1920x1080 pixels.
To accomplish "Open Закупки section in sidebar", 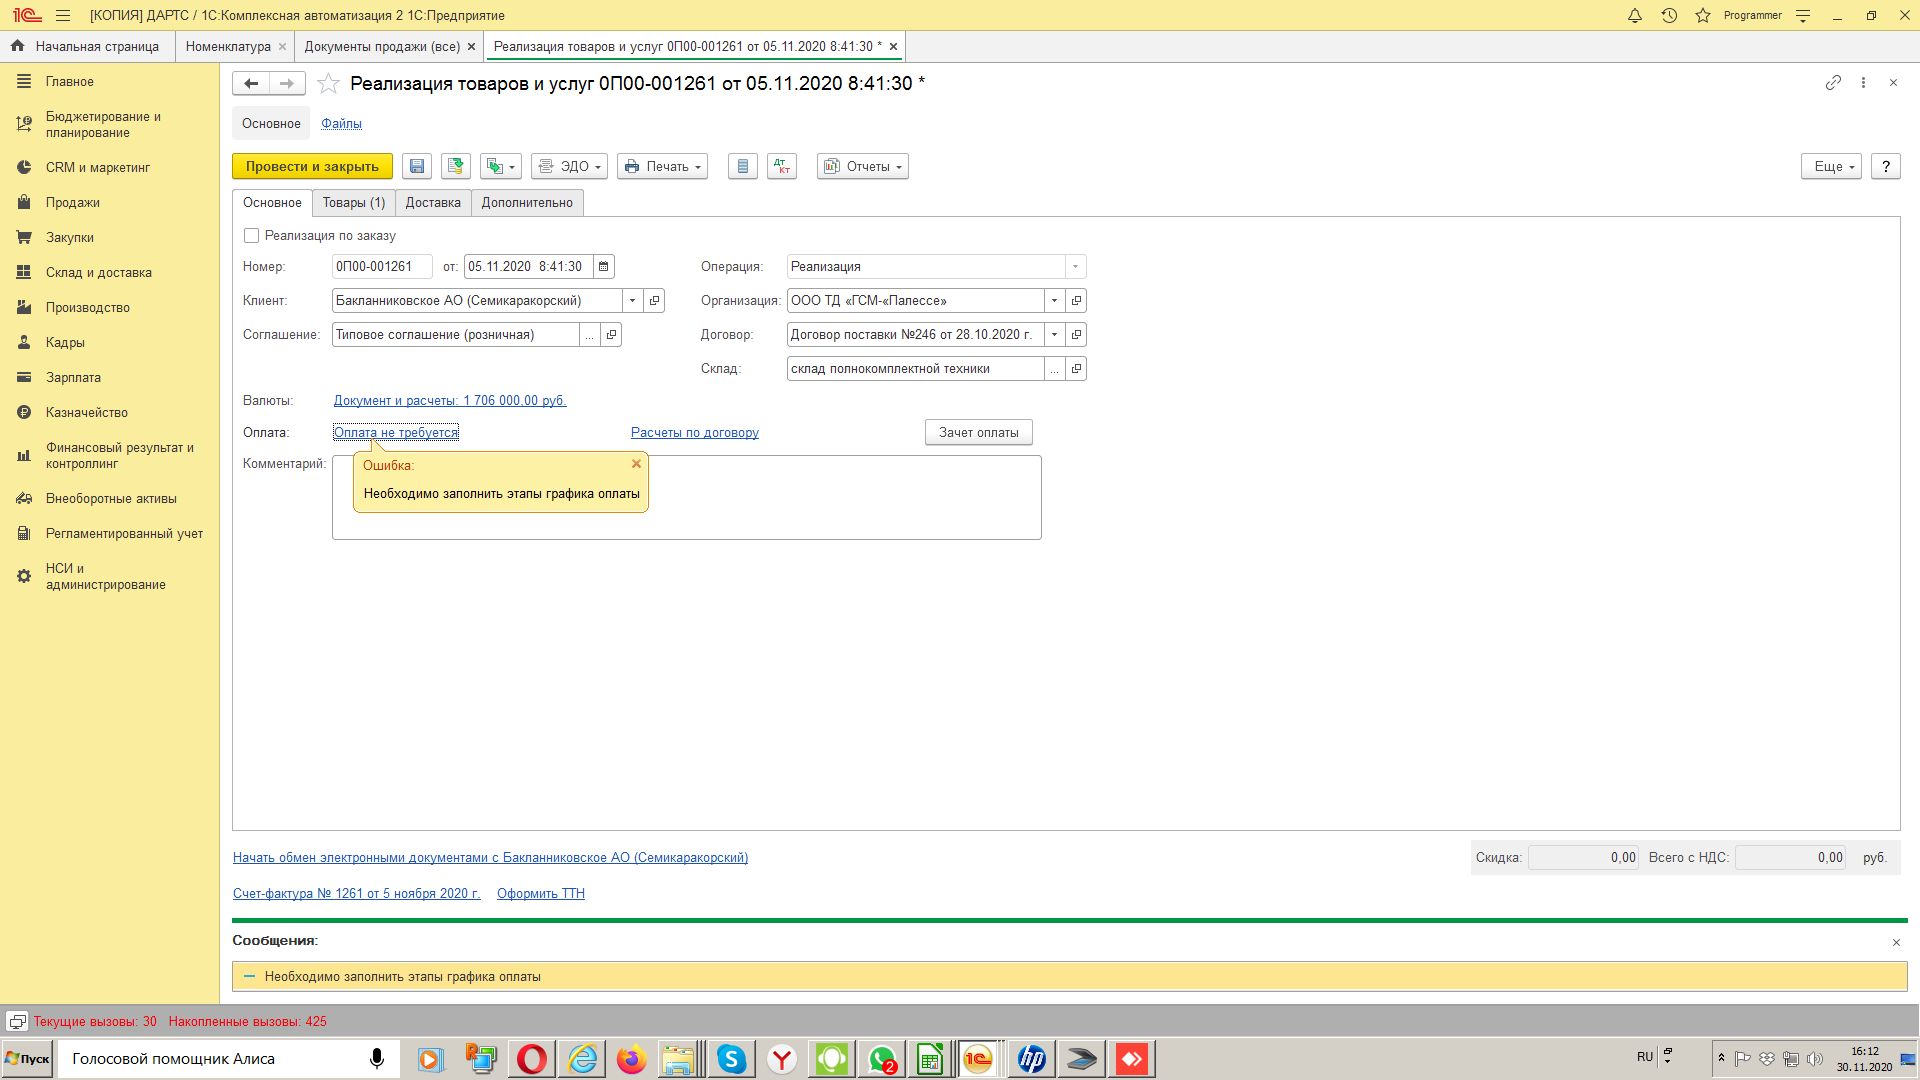I will [70, 238].
